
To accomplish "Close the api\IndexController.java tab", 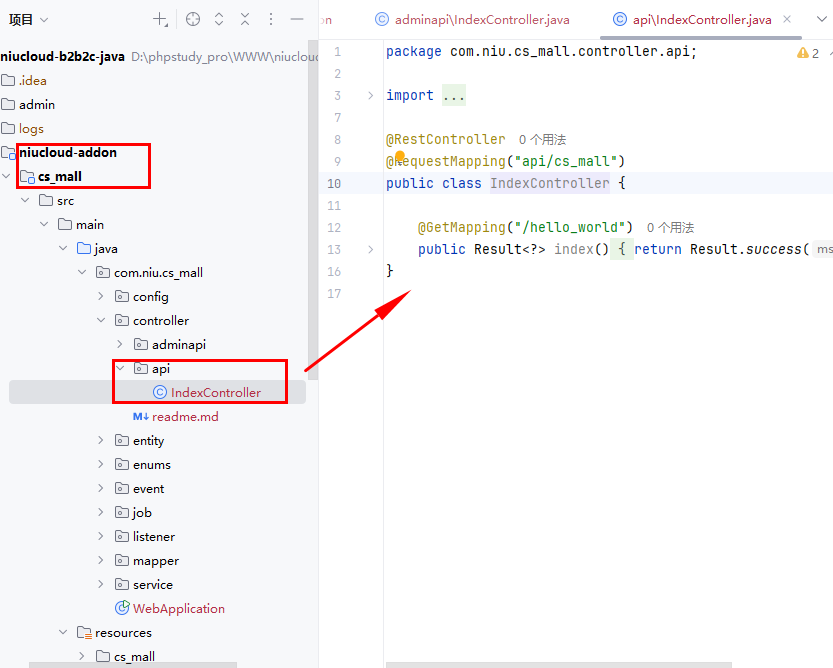I will 787,19.
